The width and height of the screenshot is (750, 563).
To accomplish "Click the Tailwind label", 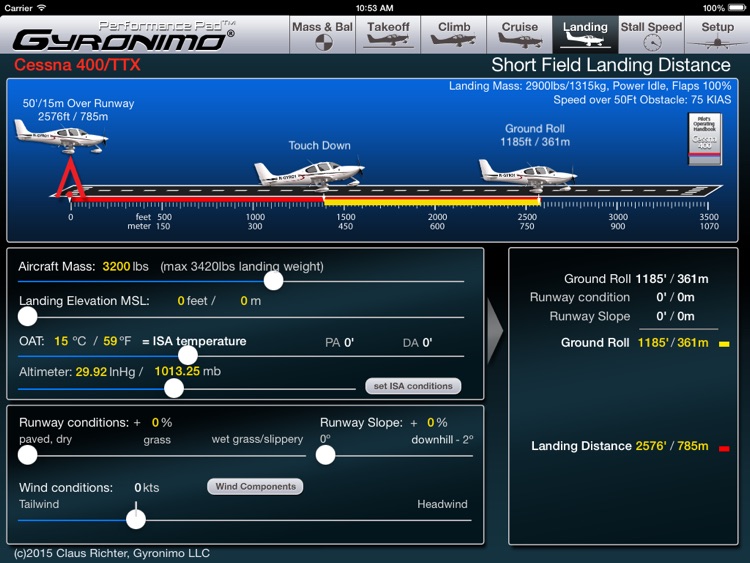I will click(x=39, y=504).
